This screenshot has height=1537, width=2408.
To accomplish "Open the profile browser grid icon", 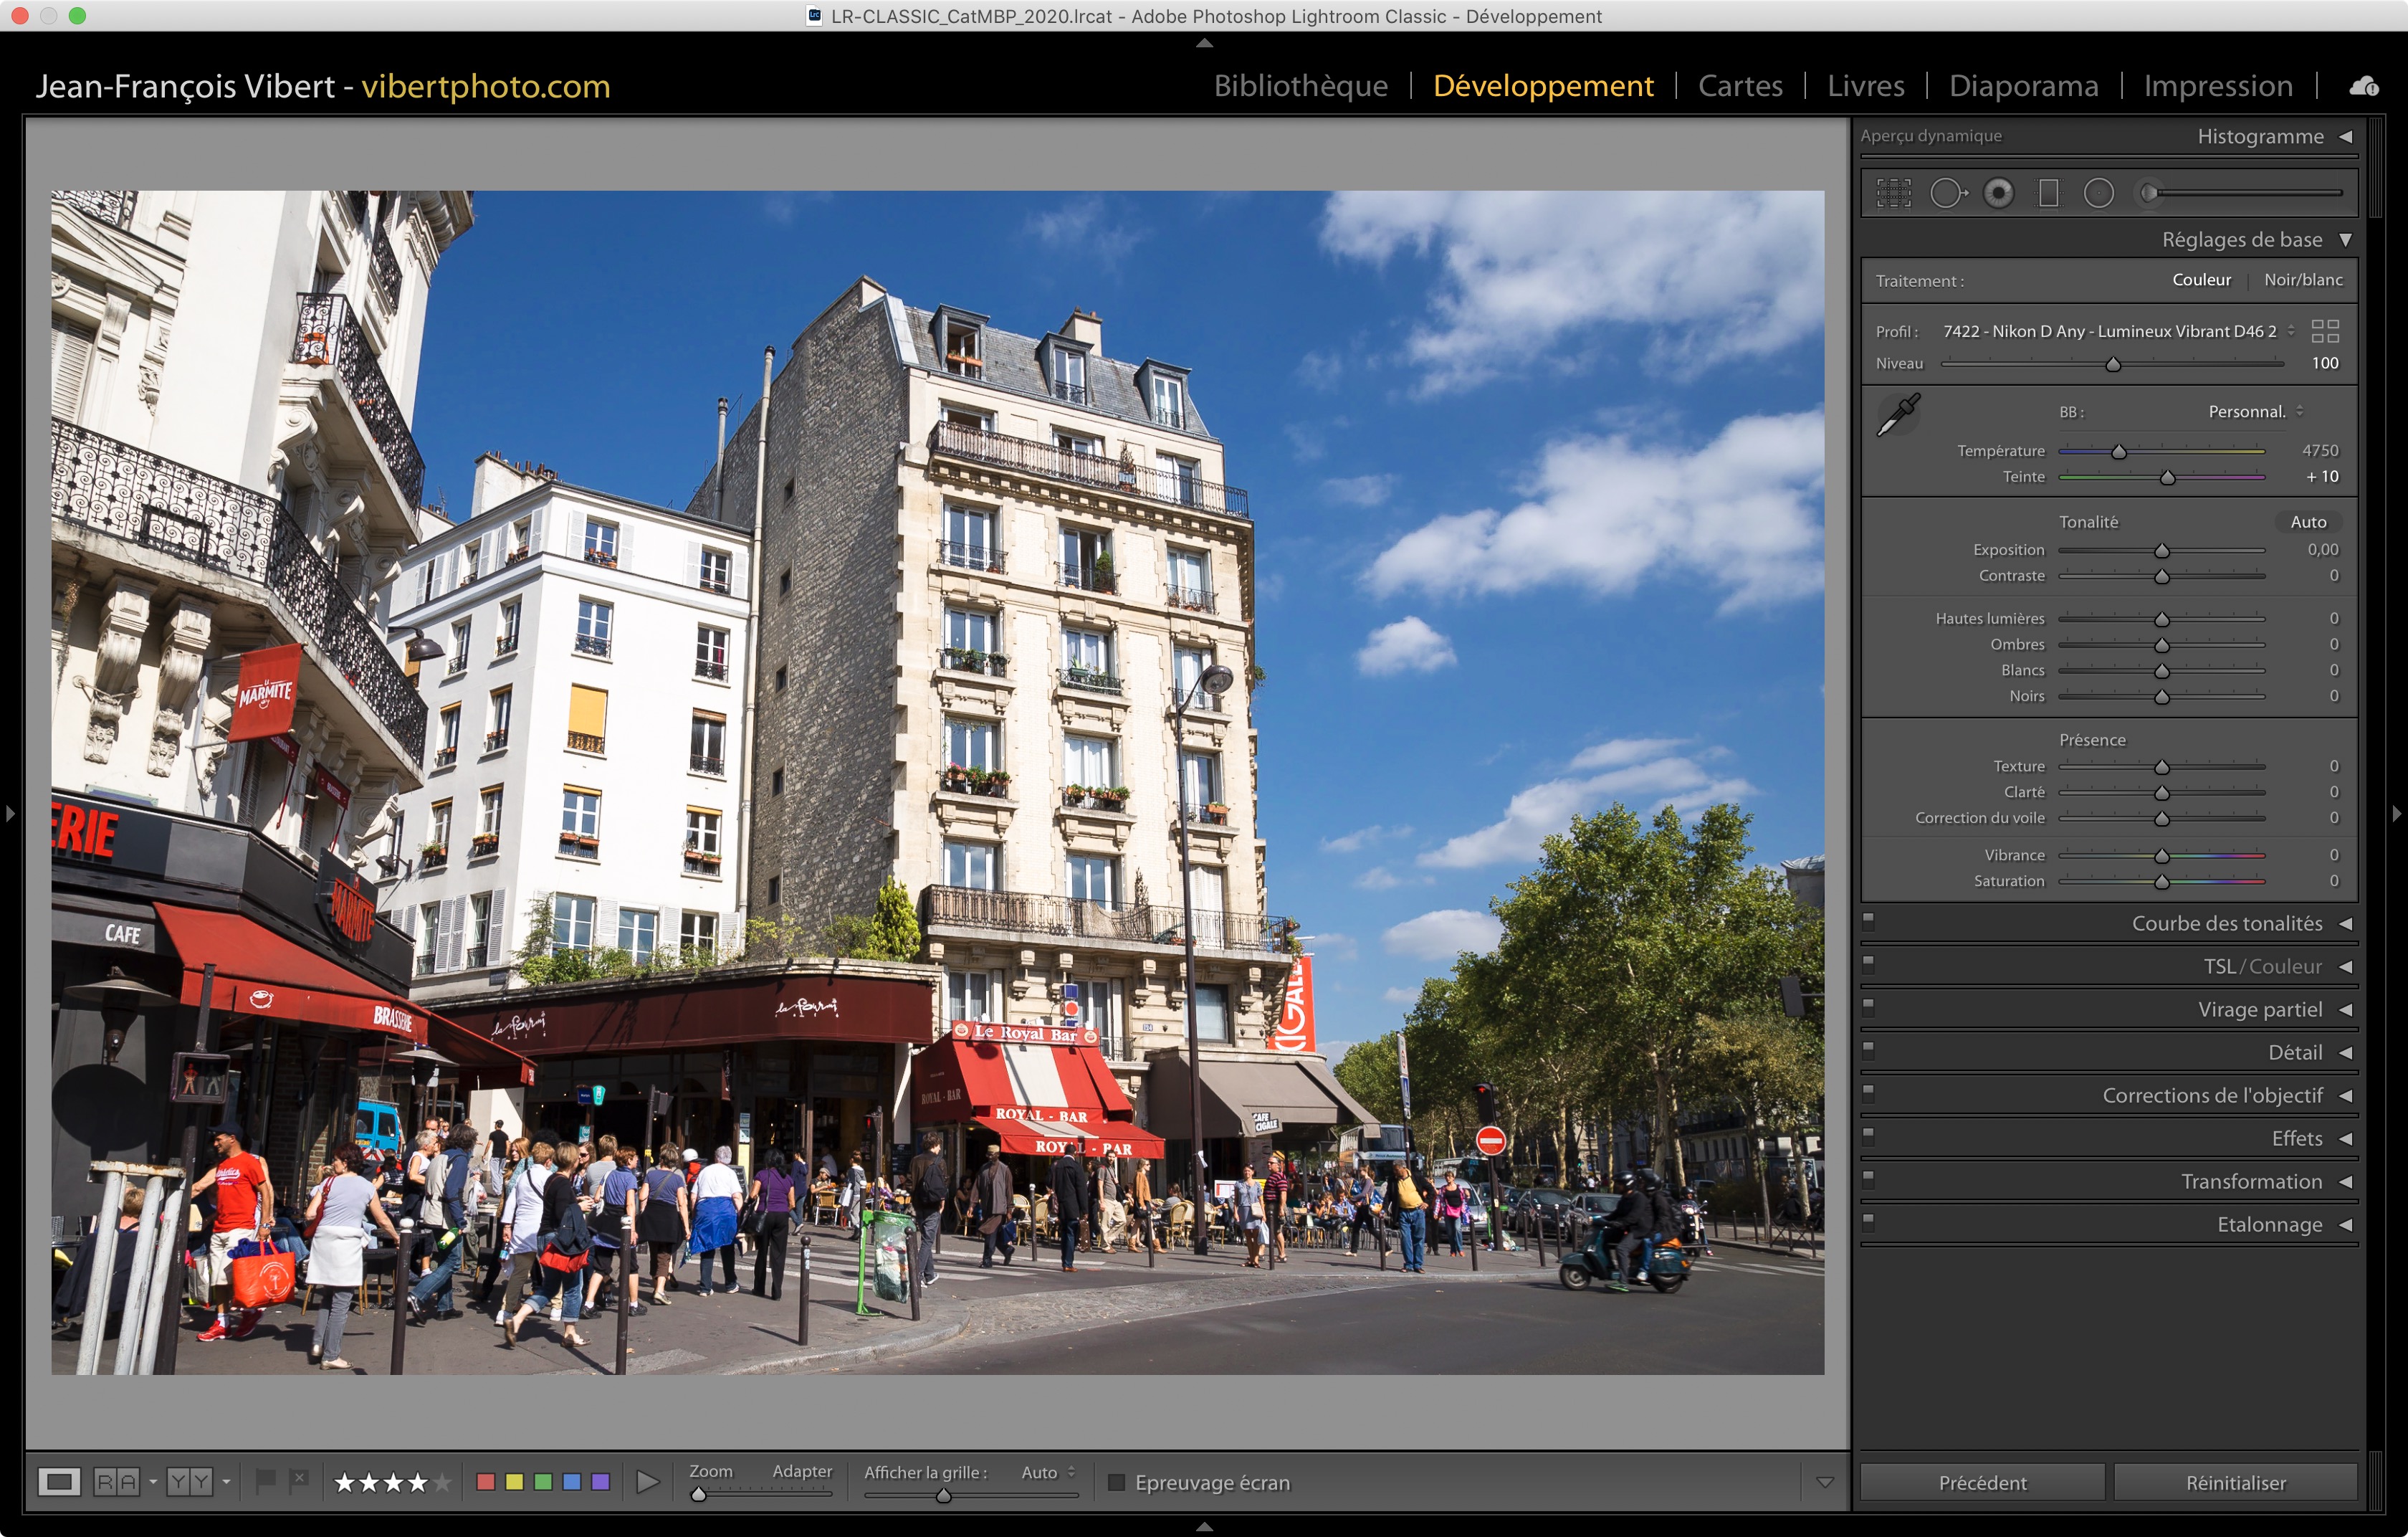I will (2325, 331).
